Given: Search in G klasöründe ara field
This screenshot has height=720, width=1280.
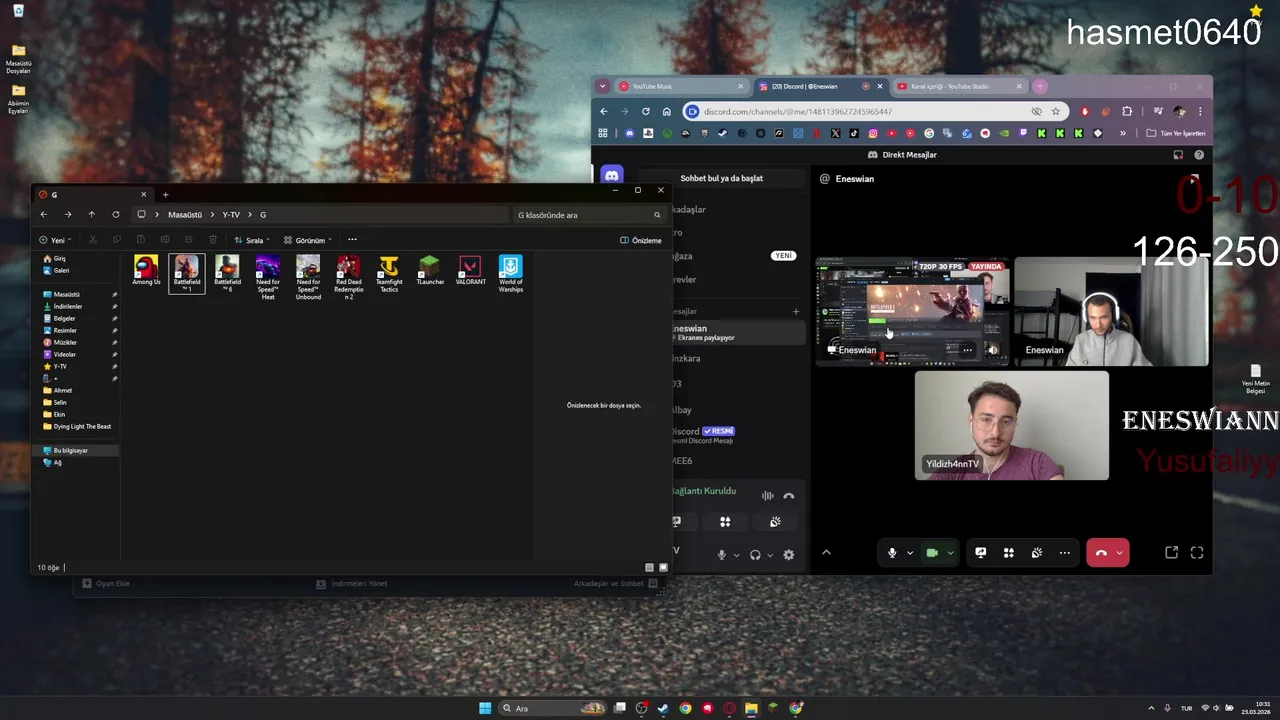Looking at the screenshot, I should [588, 214].
